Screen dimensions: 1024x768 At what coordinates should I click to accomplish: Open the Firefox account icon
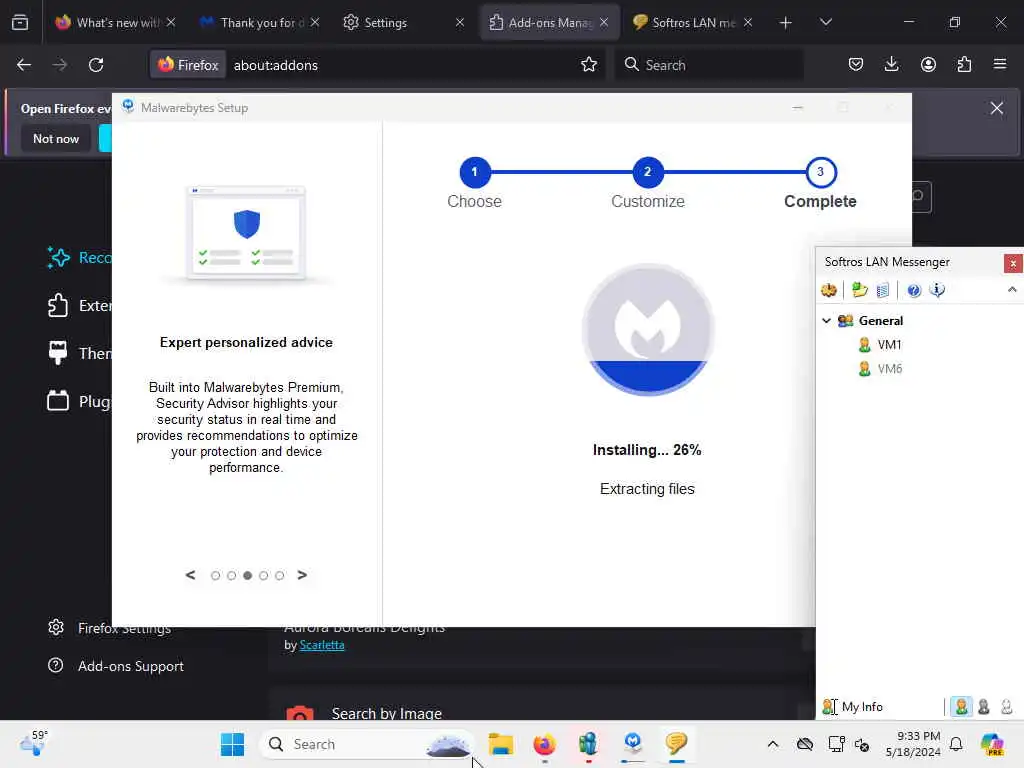(x=928, y=65)
